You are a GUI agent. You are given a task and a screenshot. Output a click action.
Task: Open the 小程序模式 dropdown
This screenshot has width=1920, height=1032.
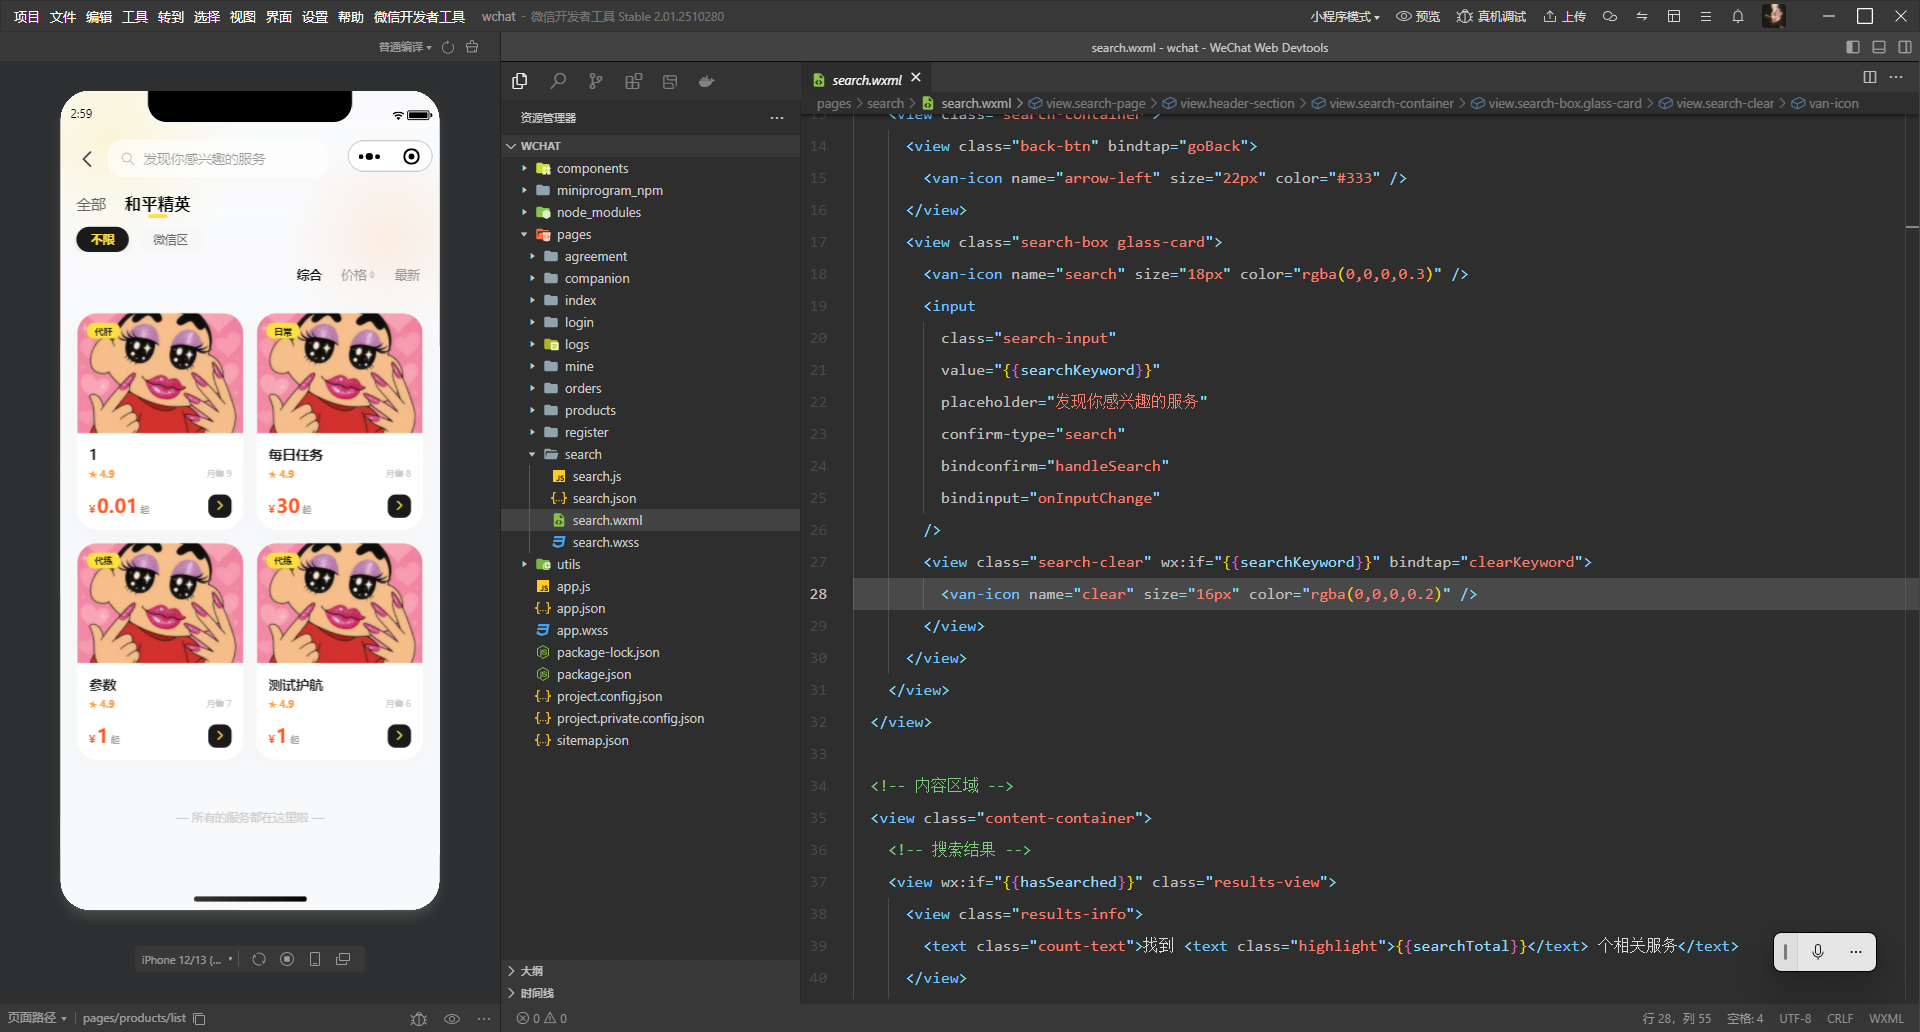[1345, 16]
